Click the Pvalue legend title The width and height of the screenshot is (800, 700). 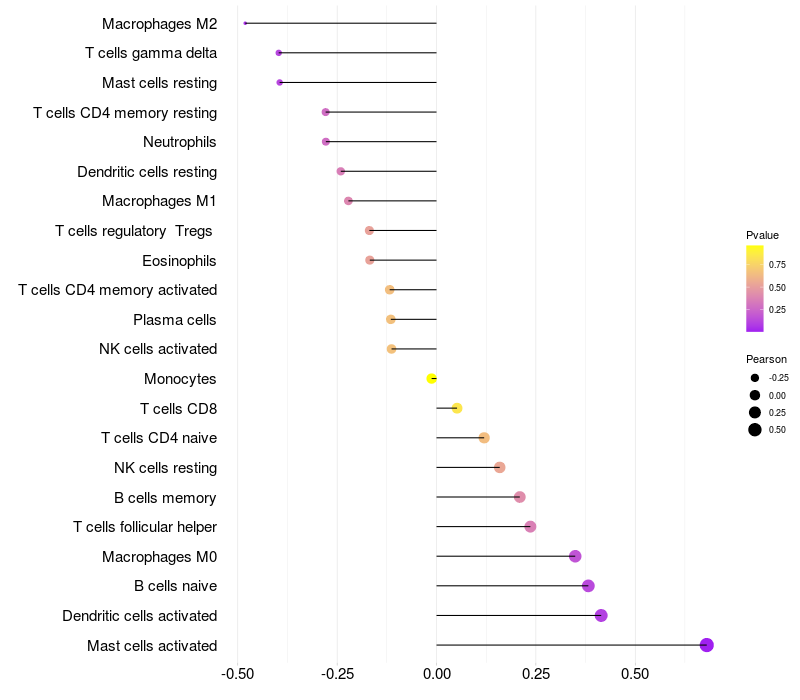[x=762, y=235]
